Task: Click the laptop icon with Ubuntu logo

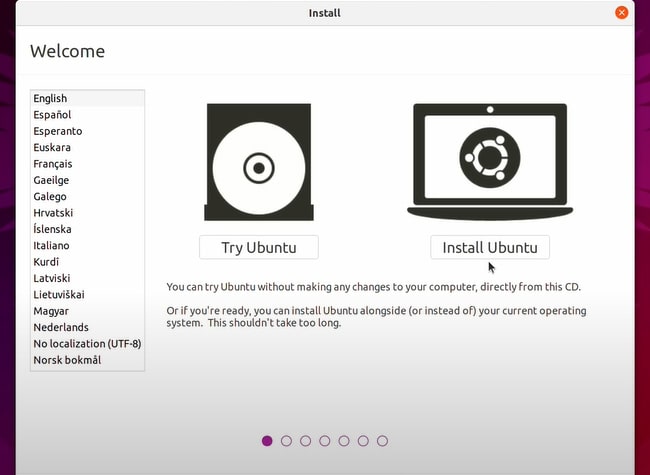Action: 490,162
